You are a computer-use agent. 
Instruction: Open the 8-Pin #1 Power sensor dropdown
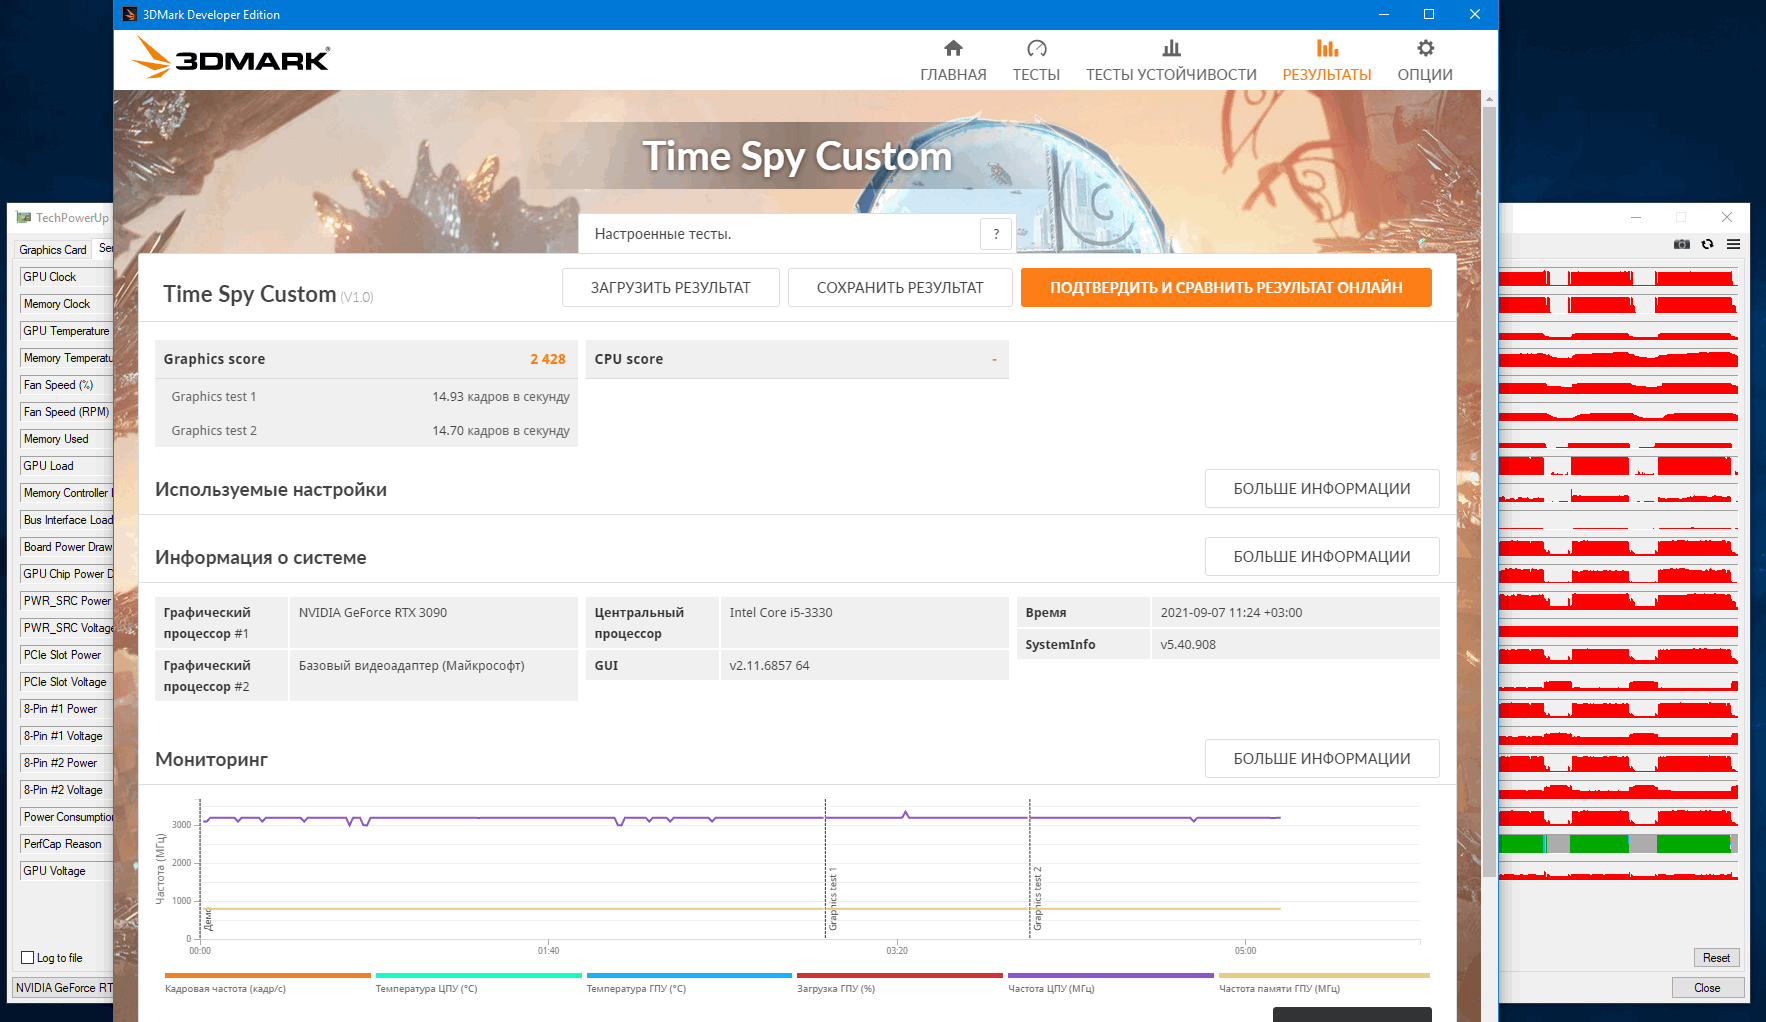(x=66, y=709)
